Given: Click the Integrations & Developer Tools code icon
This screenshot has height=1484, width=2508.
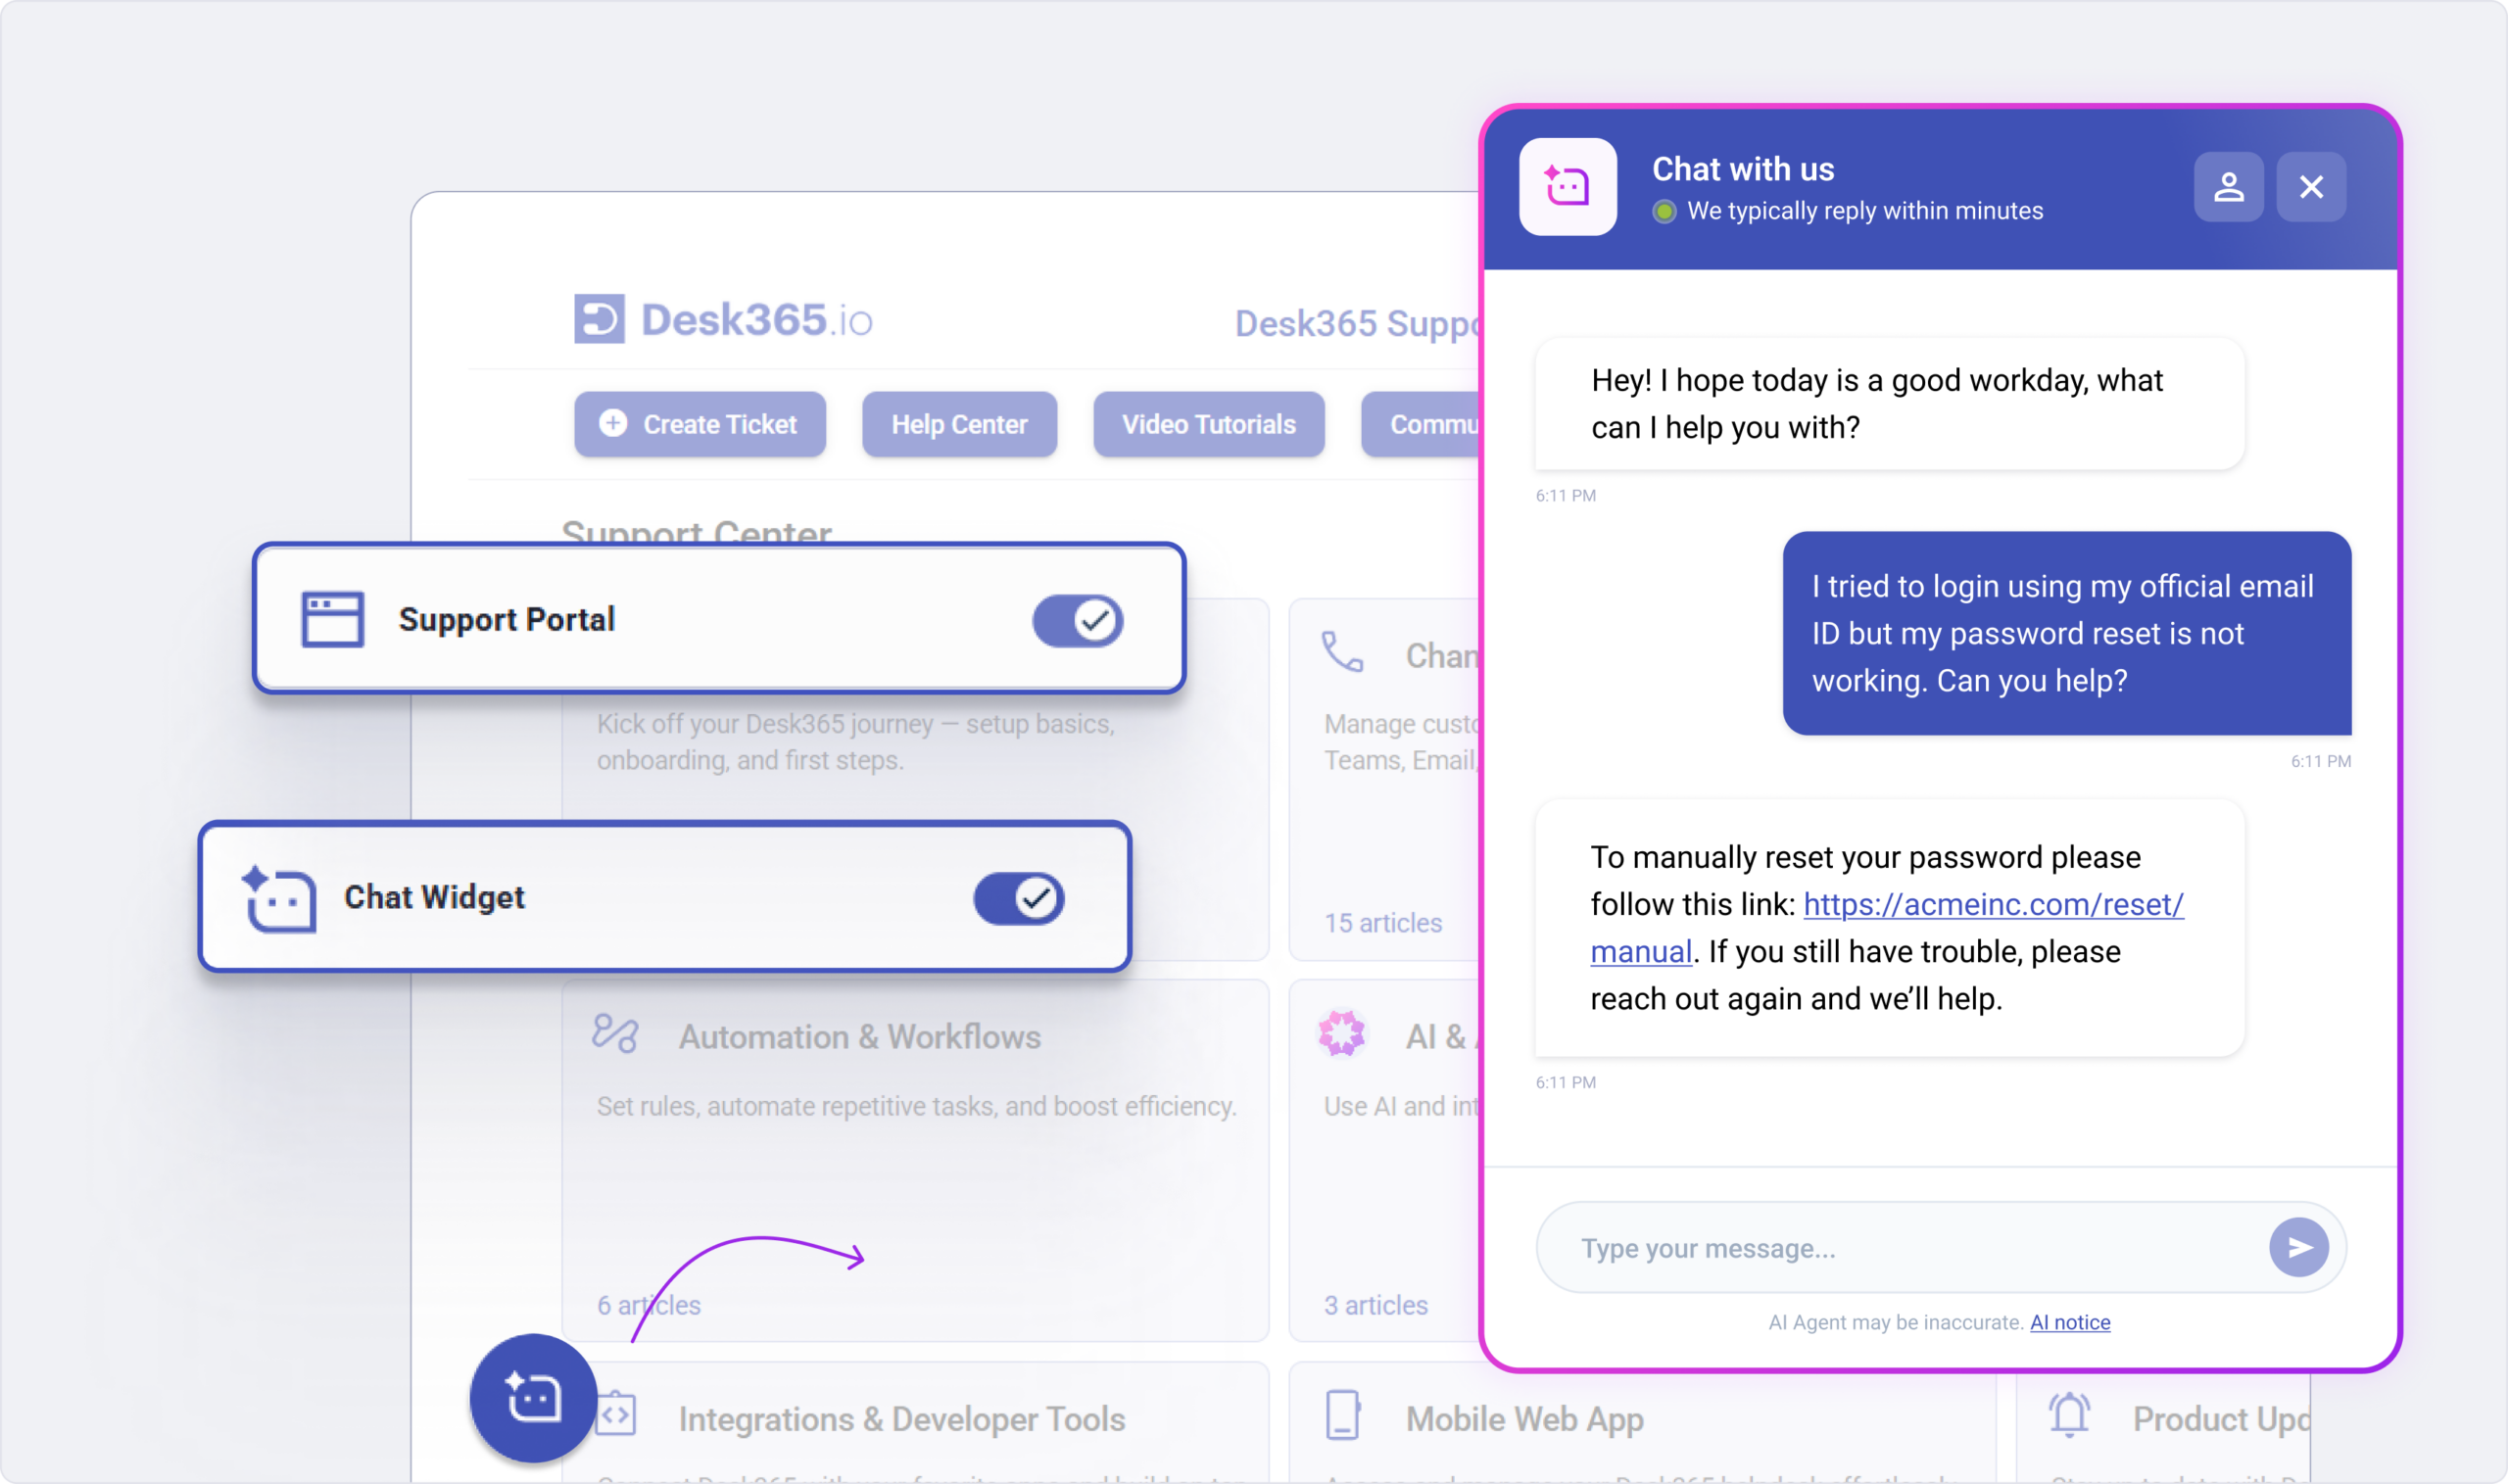Looking at the screenshot, I should [616, 1415].
